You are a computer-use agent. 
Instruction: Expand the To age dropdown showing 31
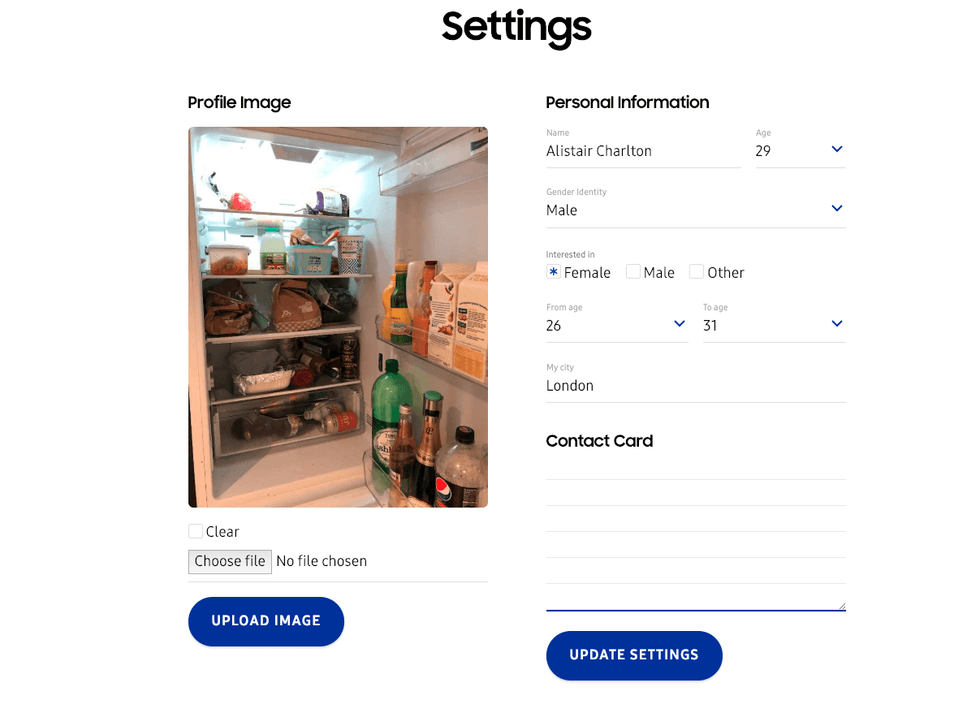tap(773, 325)
